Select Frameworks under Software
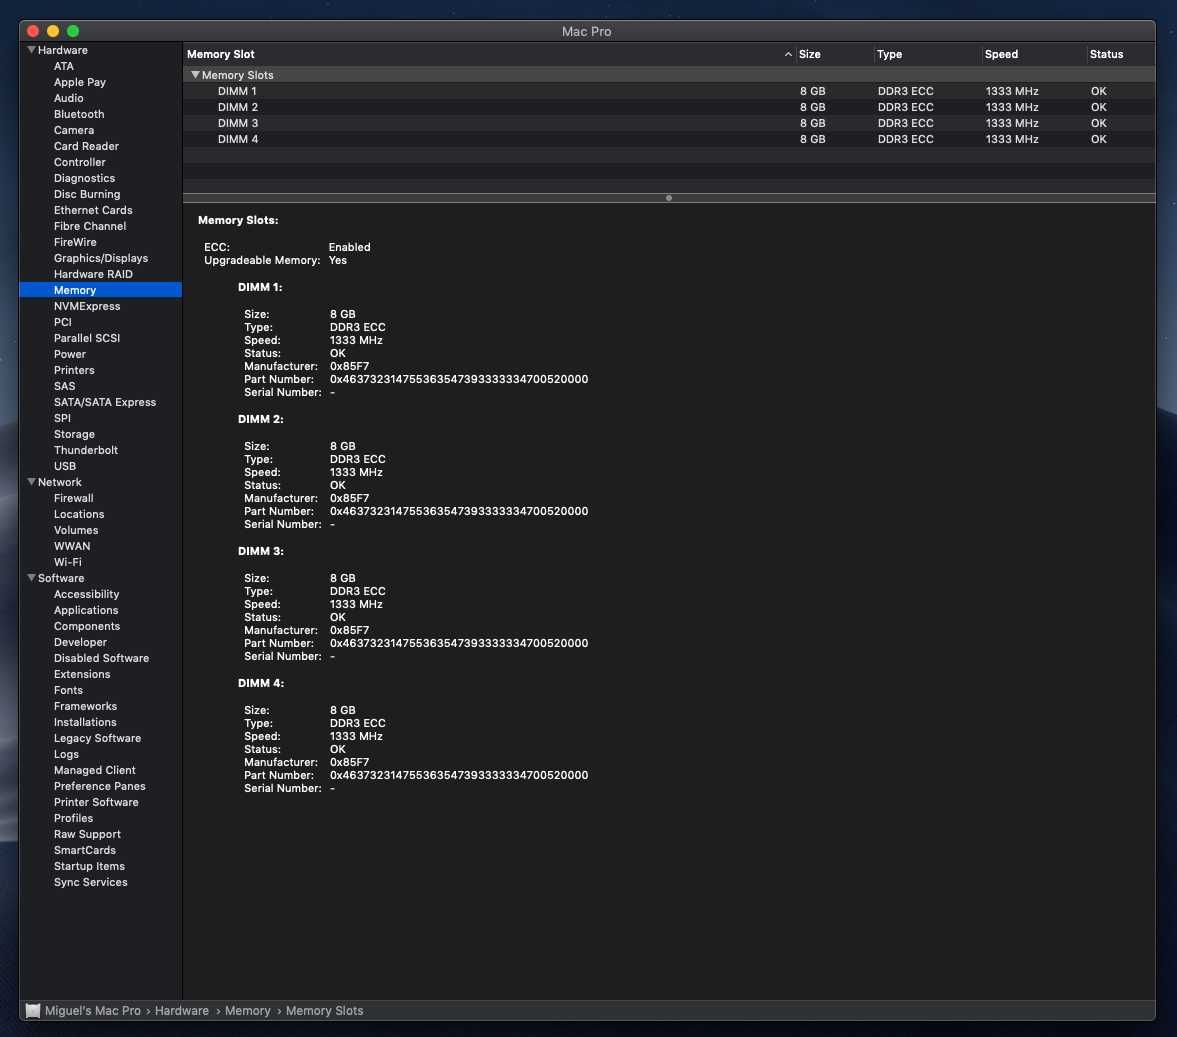This screenshot has height=1037, width=1177. point(86,707)
